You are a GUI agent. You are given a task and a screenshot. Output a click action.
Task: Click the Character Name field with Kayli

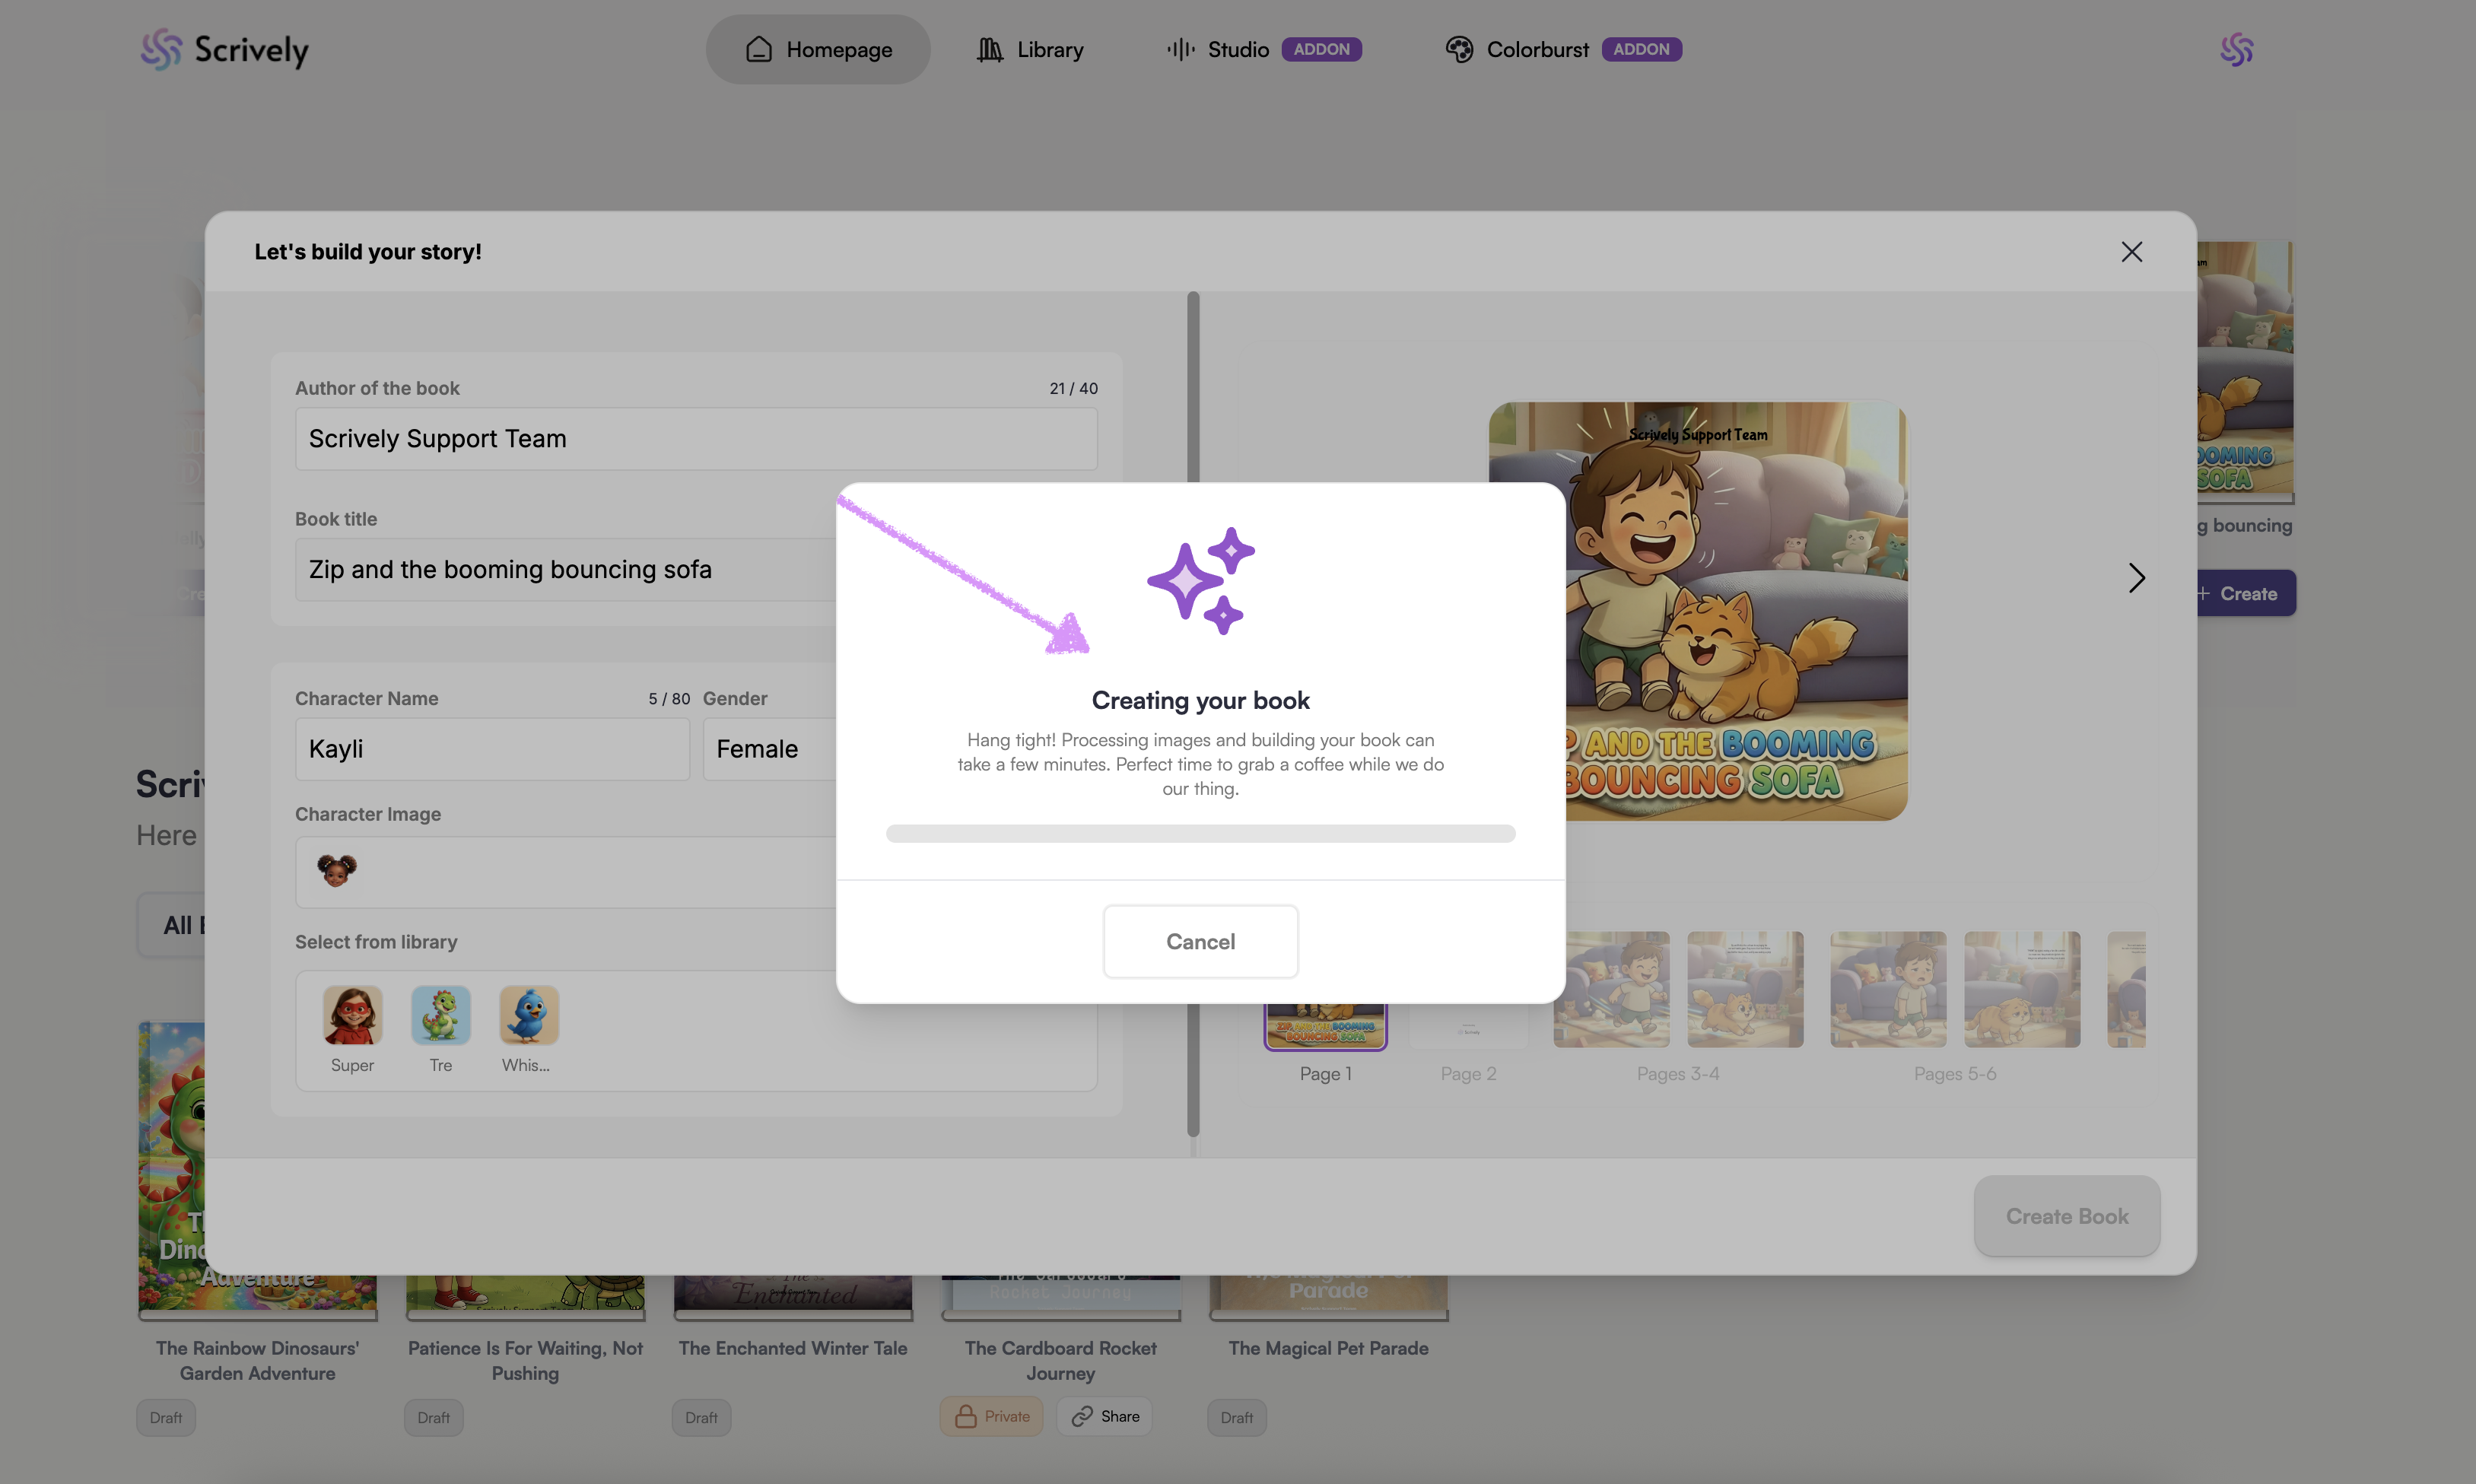[492, 749]
